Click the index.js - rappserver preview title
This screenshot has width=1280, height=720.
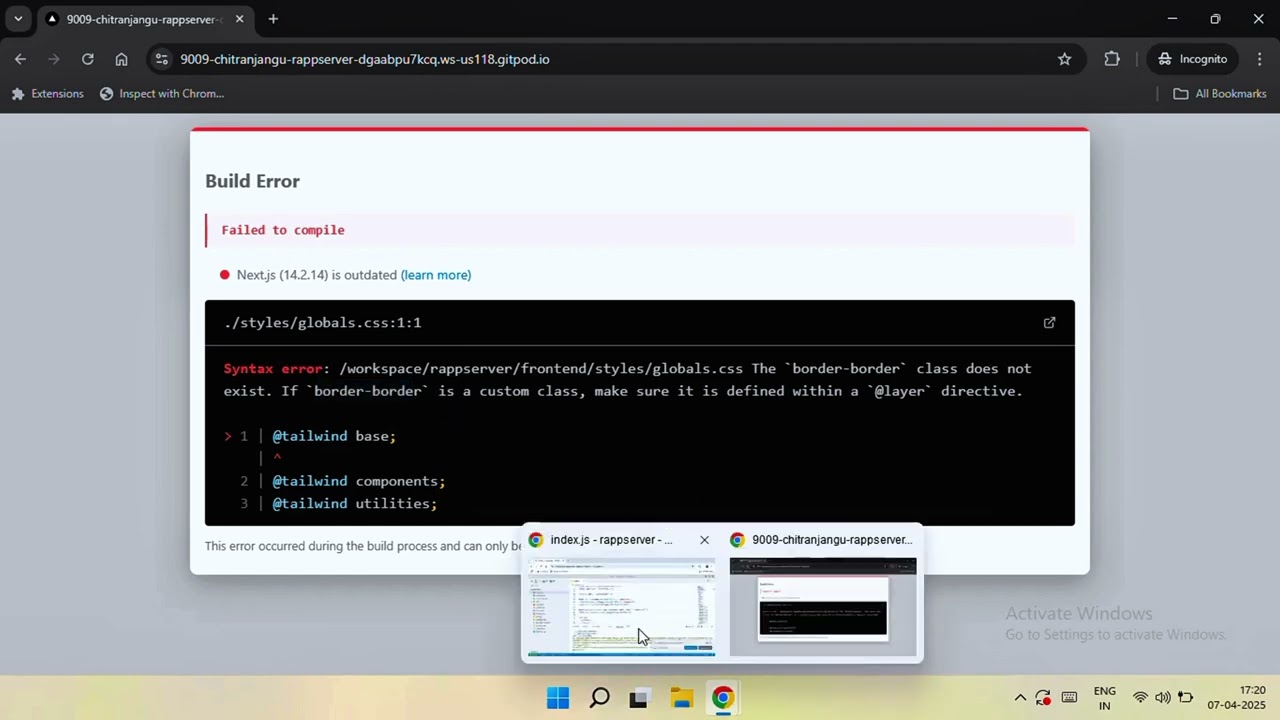pyautogui.click(x=611, y=540)
